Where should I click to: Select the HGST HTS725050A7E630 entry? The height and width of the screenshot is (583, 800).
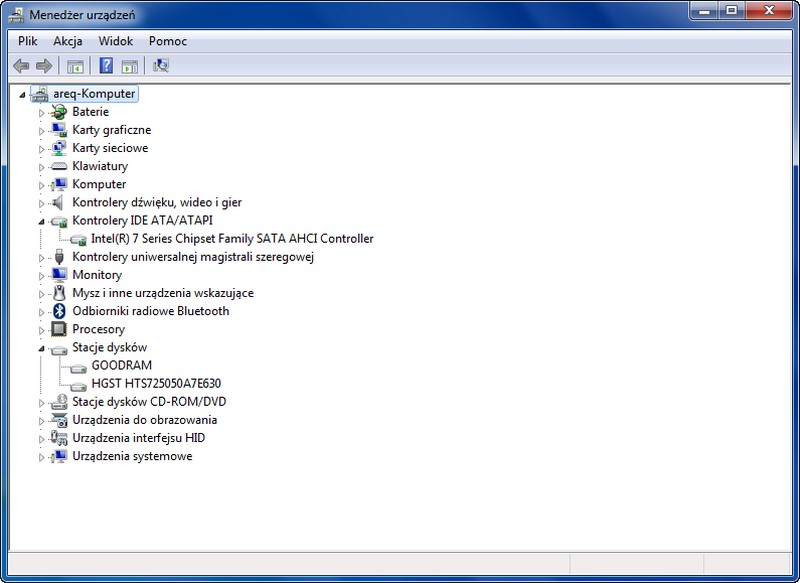[156, 384]
